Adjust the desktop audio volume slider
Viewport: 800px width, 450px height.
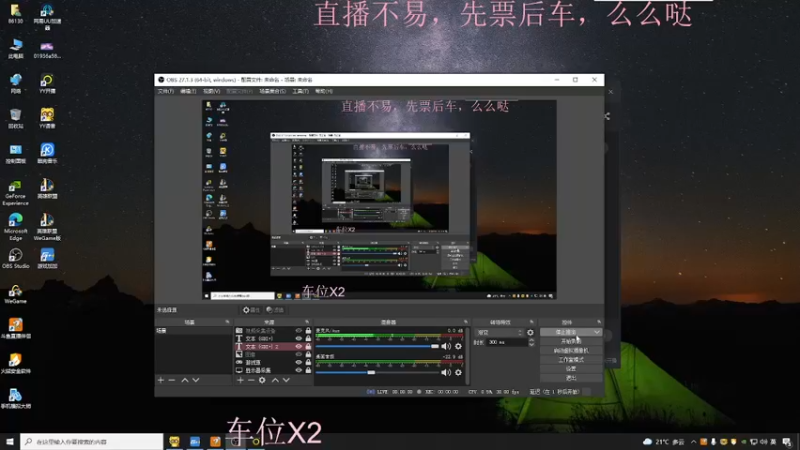378,372
